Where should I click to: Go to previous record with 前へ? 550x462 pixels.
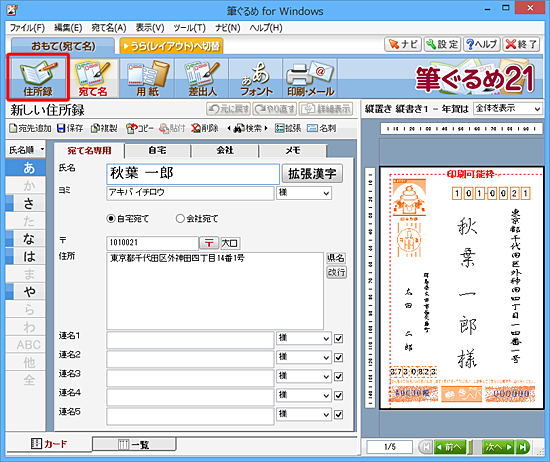tap(450, 447)
